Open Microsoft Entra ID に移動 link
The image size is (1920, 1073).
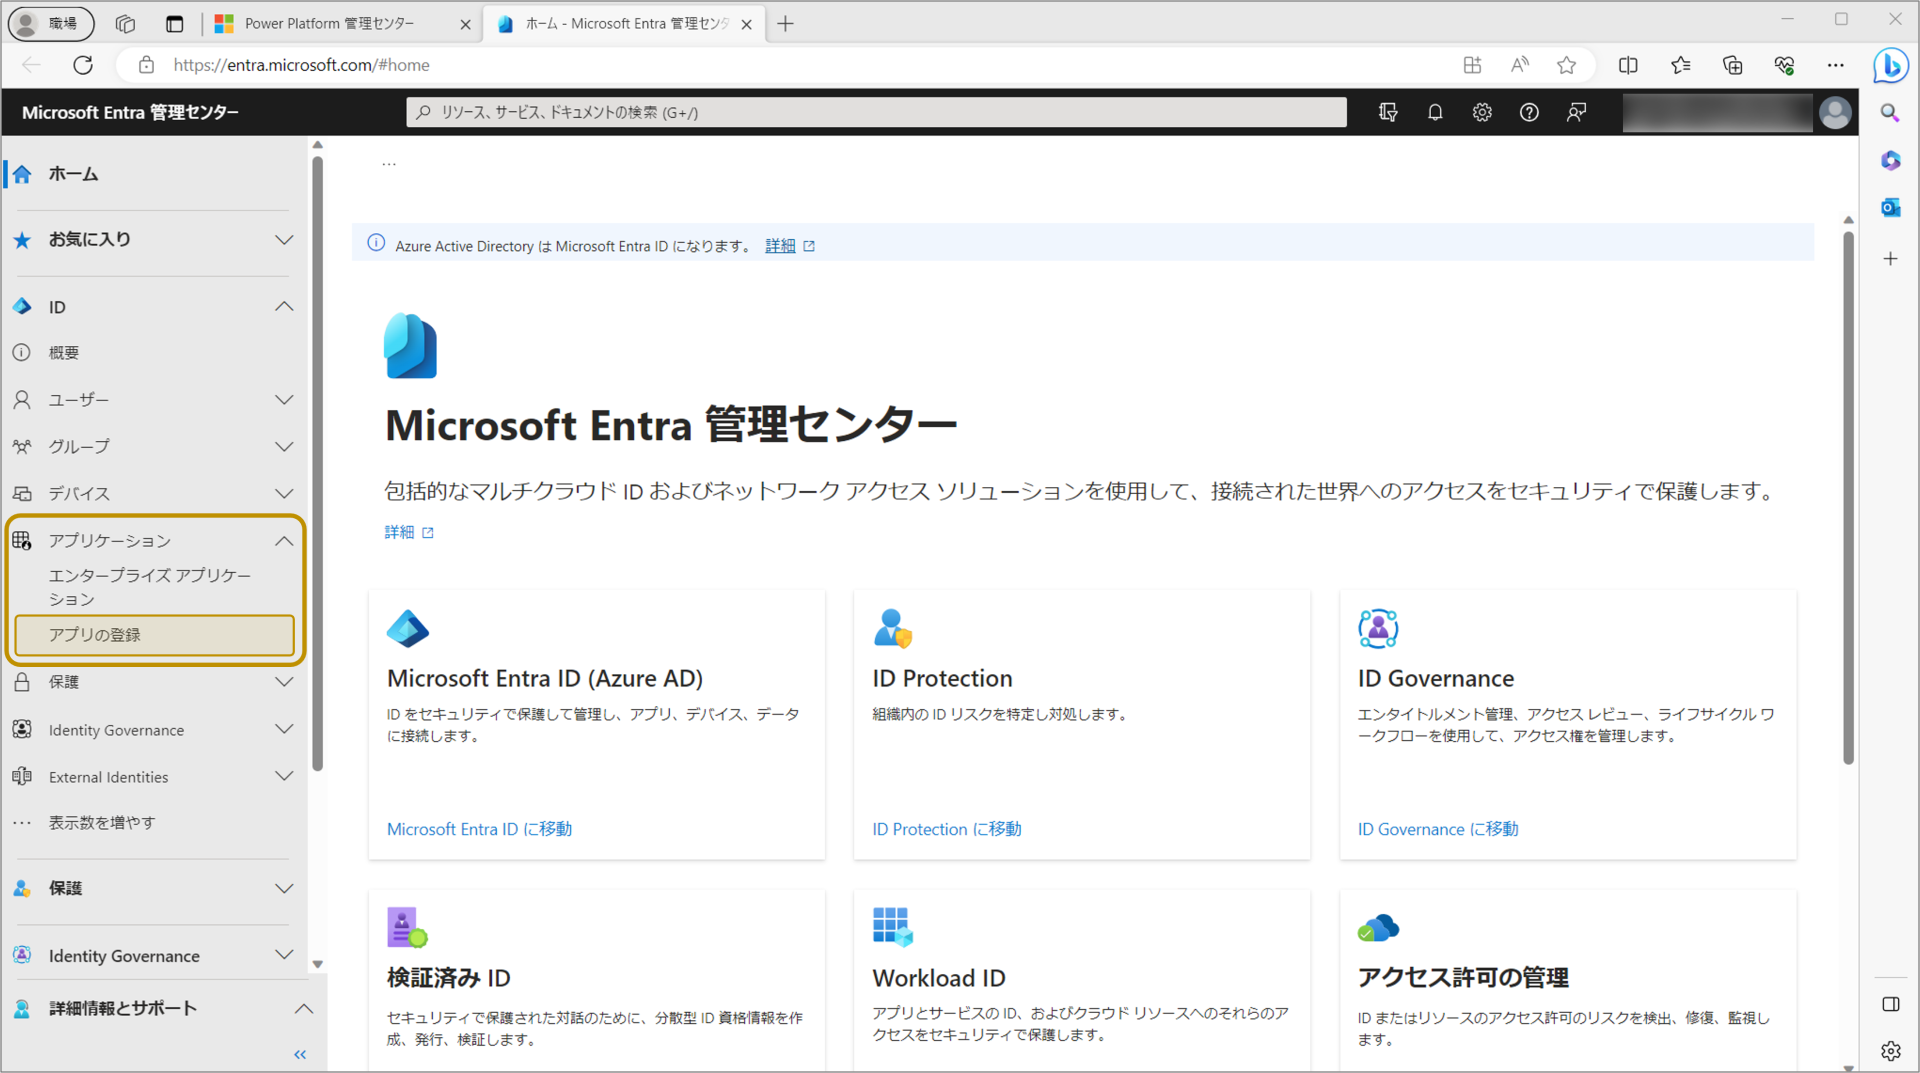[x=479, y=829]
